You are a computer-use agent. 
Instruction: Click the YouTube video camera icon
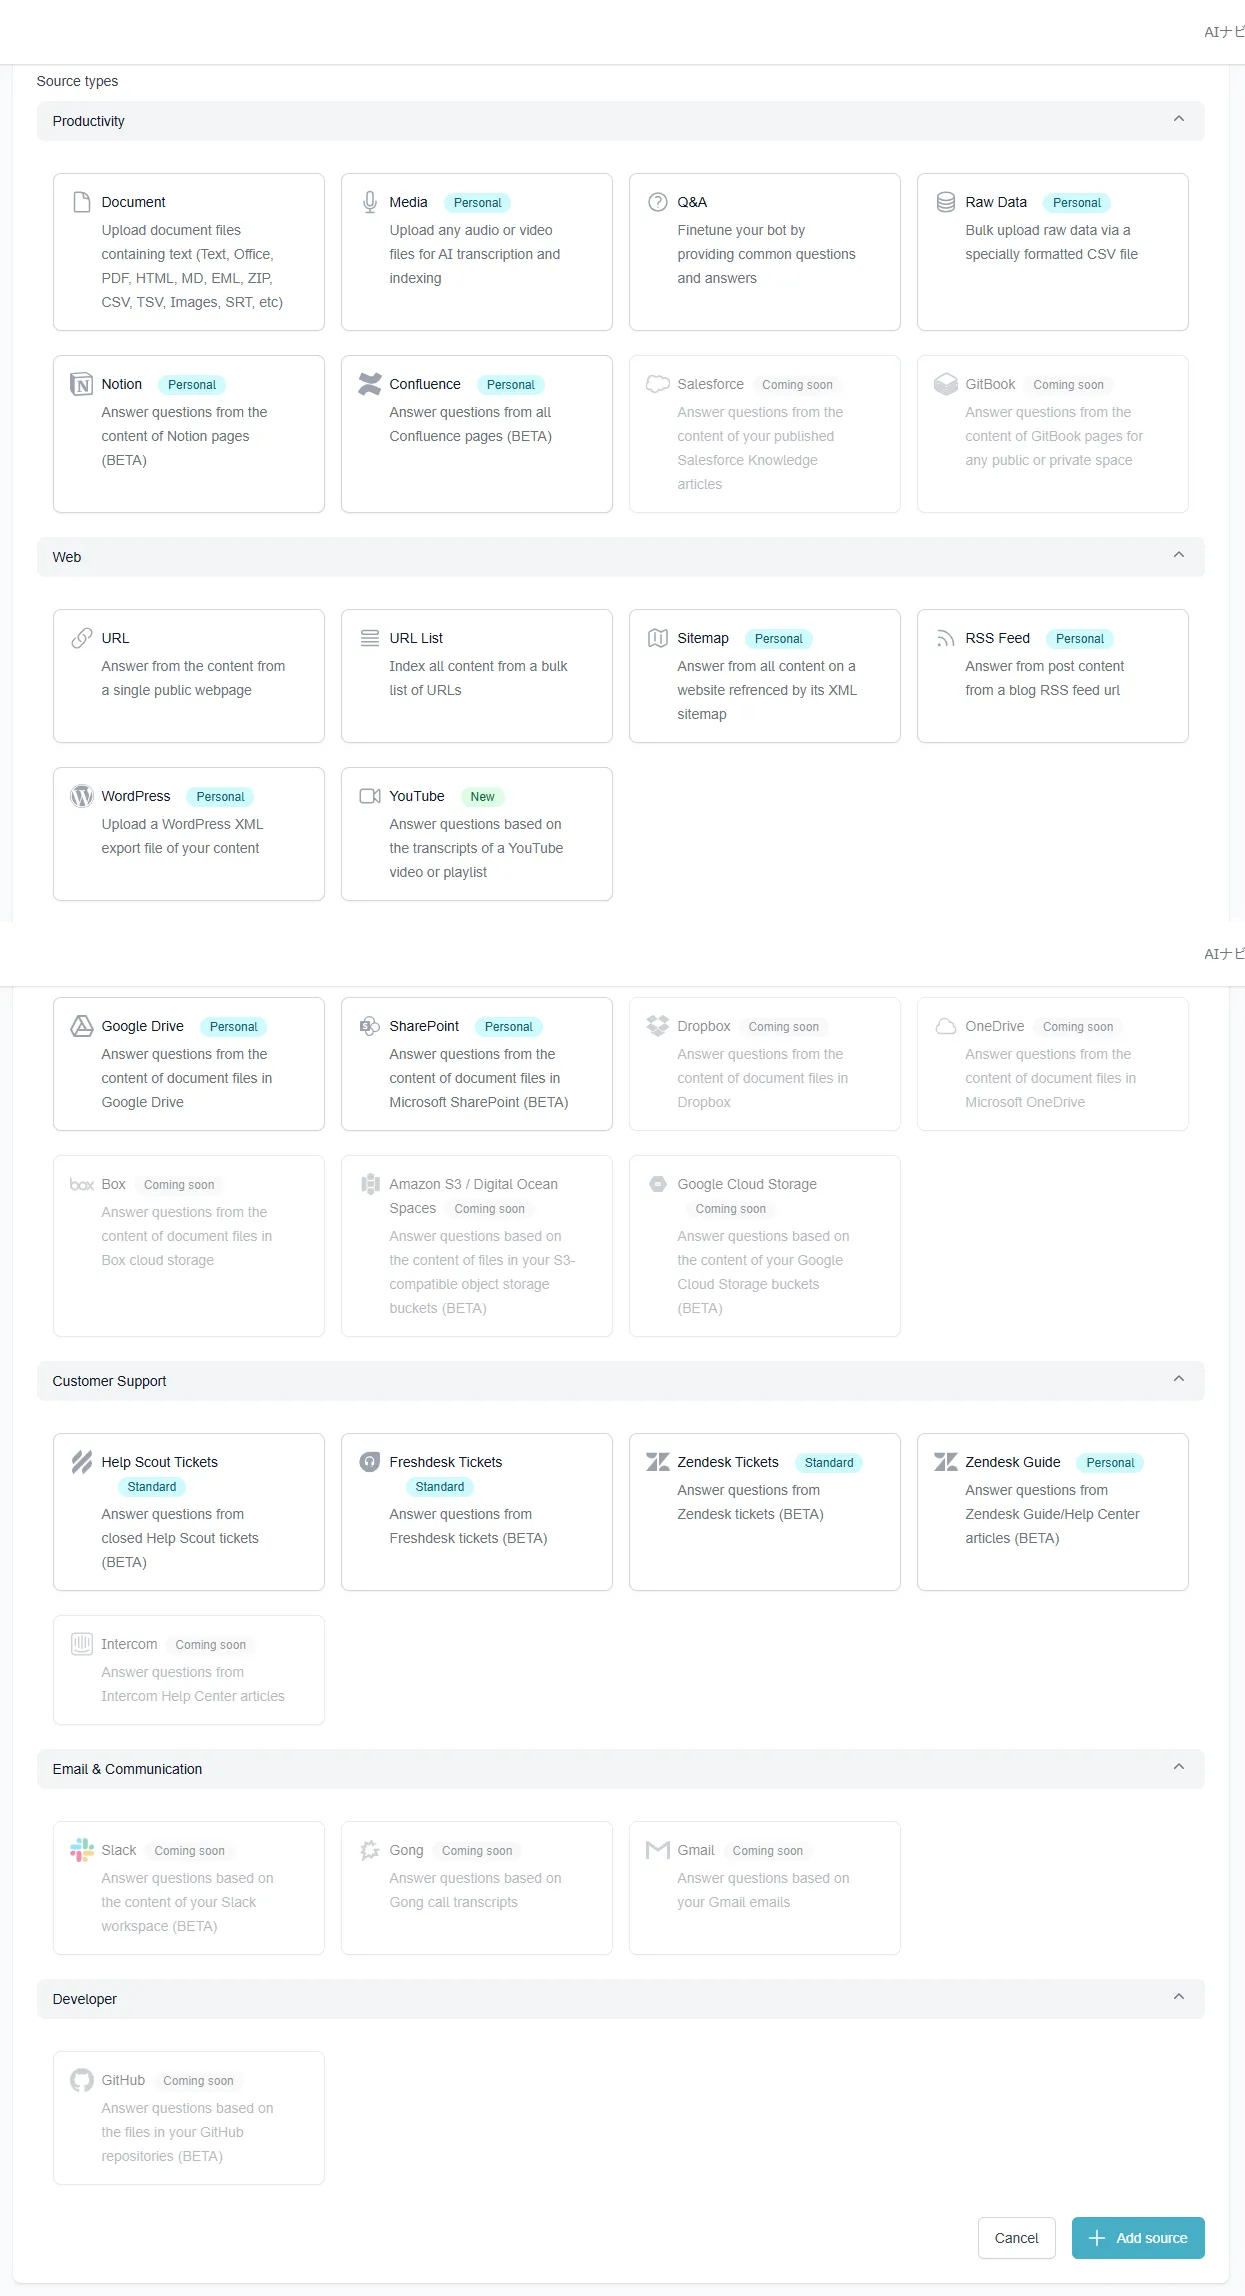pyautogui.click(x=370, y=796)
